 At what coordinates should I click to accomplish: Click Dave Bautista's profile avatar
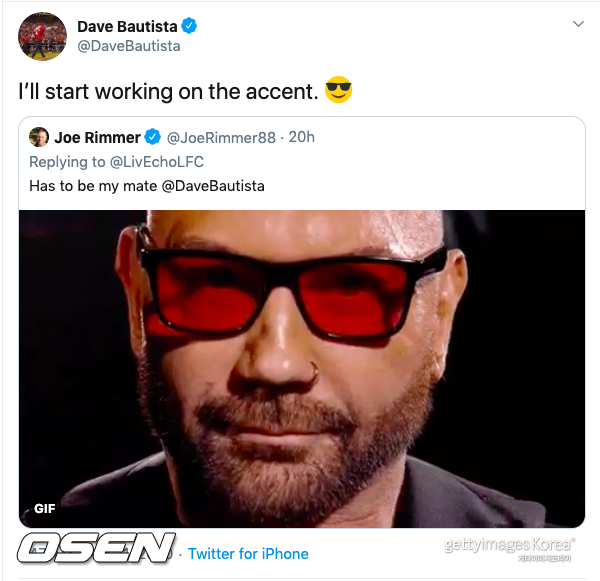tap(42, 36)
